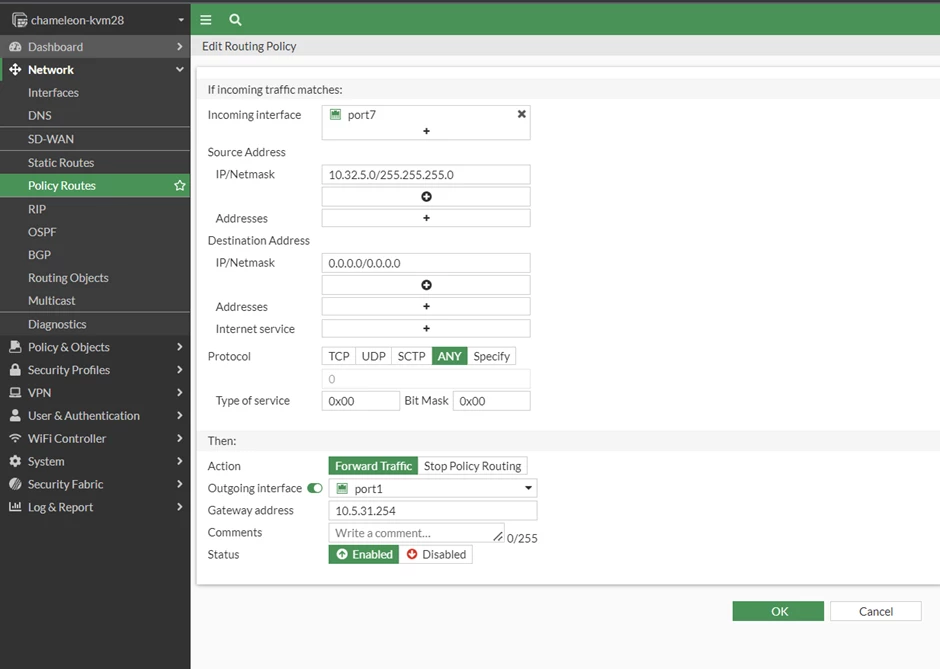Collapse the Network menu chevron
The height and width of the screenshot is (669, 940).
(179, 70)
